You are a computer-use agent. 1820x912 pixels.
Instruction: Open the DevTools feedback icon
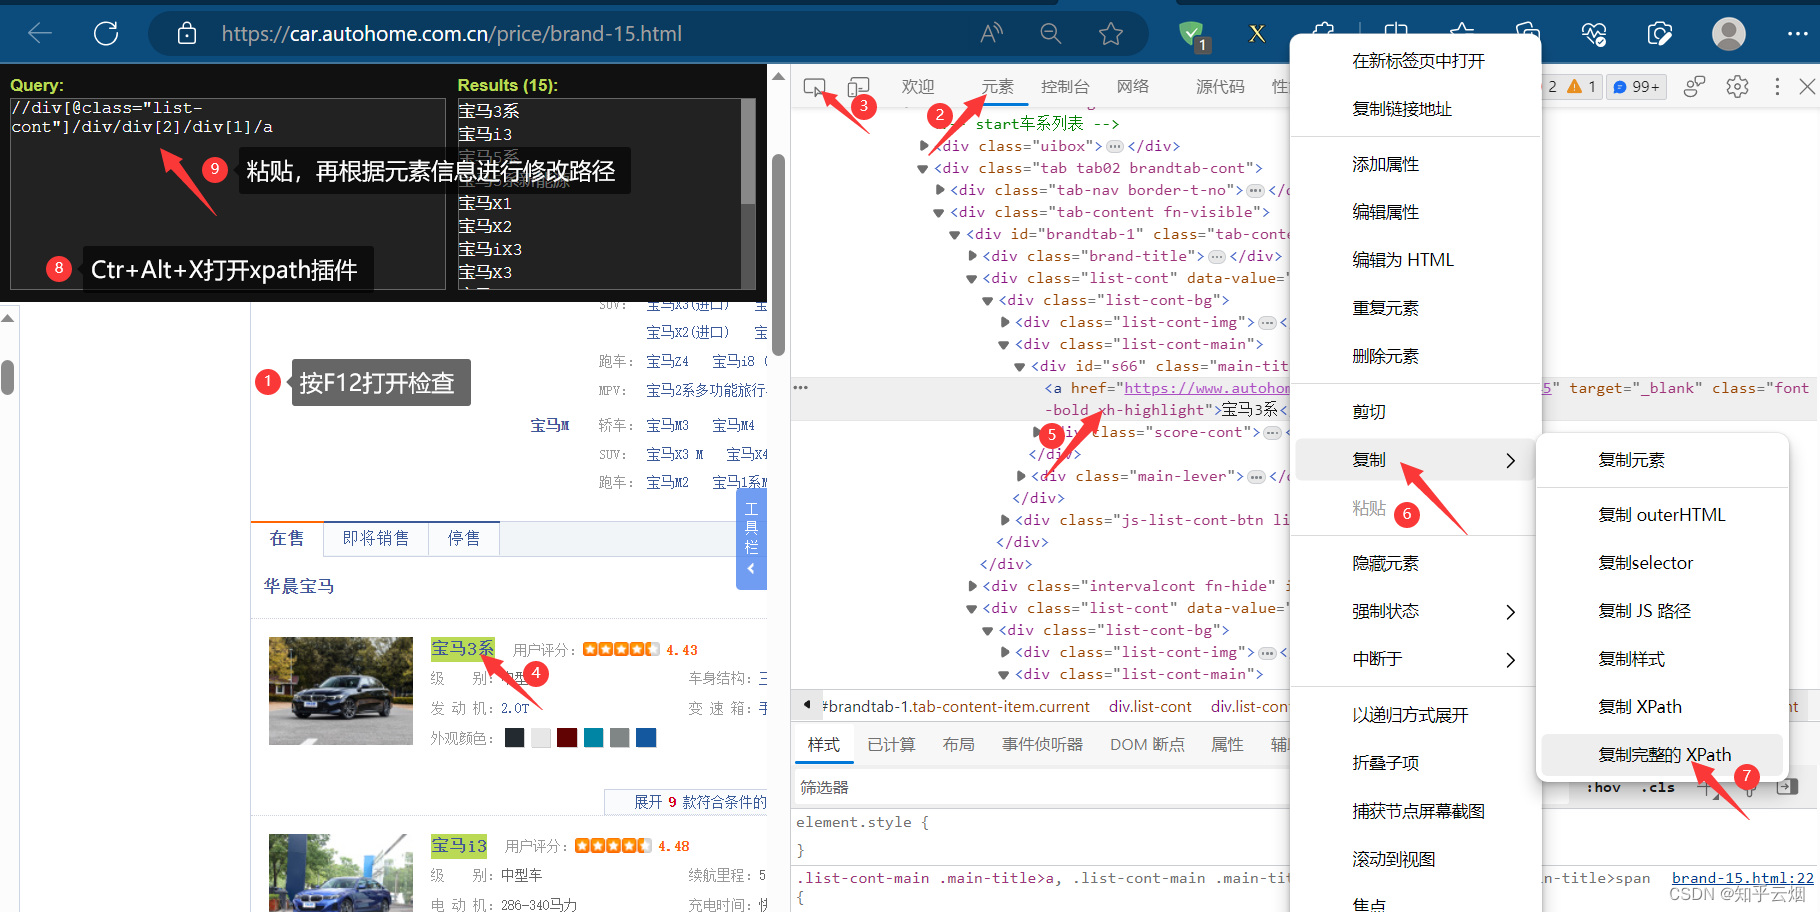[1694, 87]
